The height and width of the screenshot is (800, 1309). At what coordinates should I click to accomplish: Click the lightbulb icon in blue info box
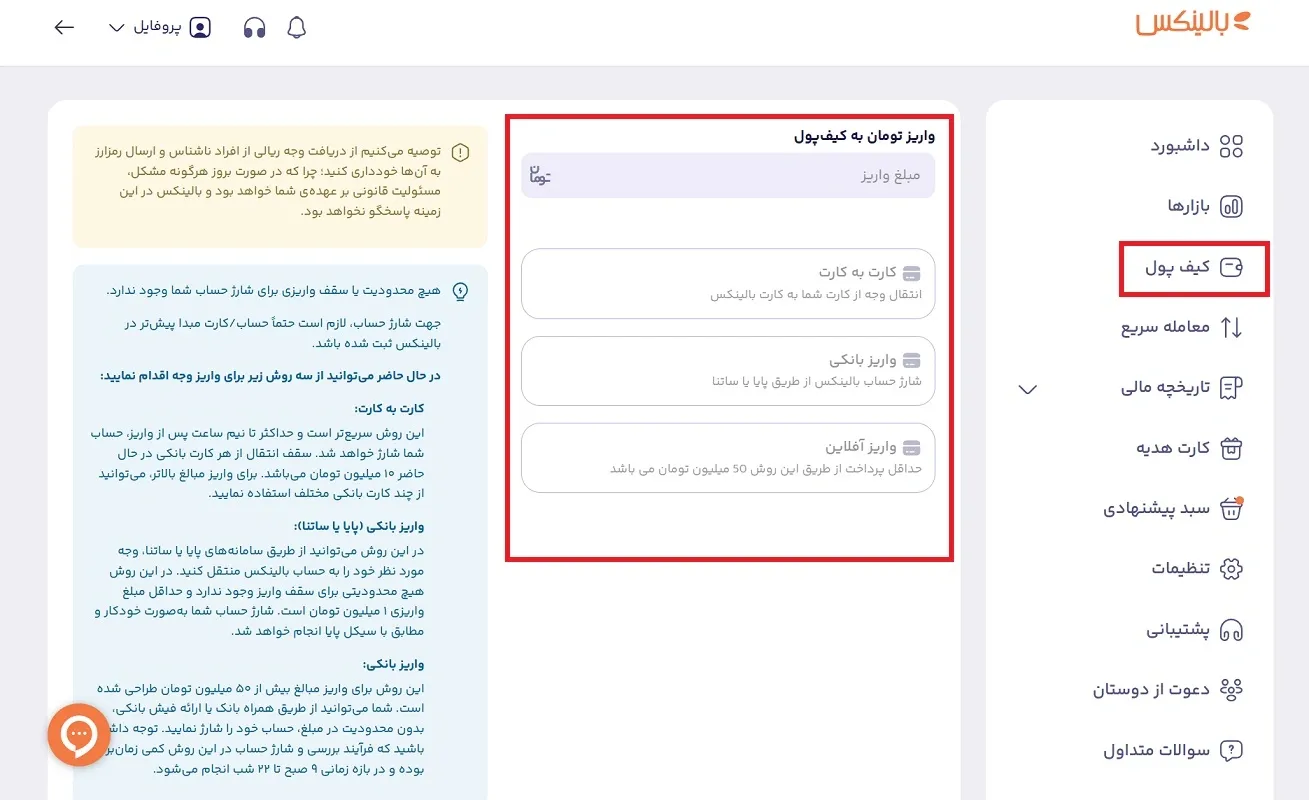pos(460,291)
